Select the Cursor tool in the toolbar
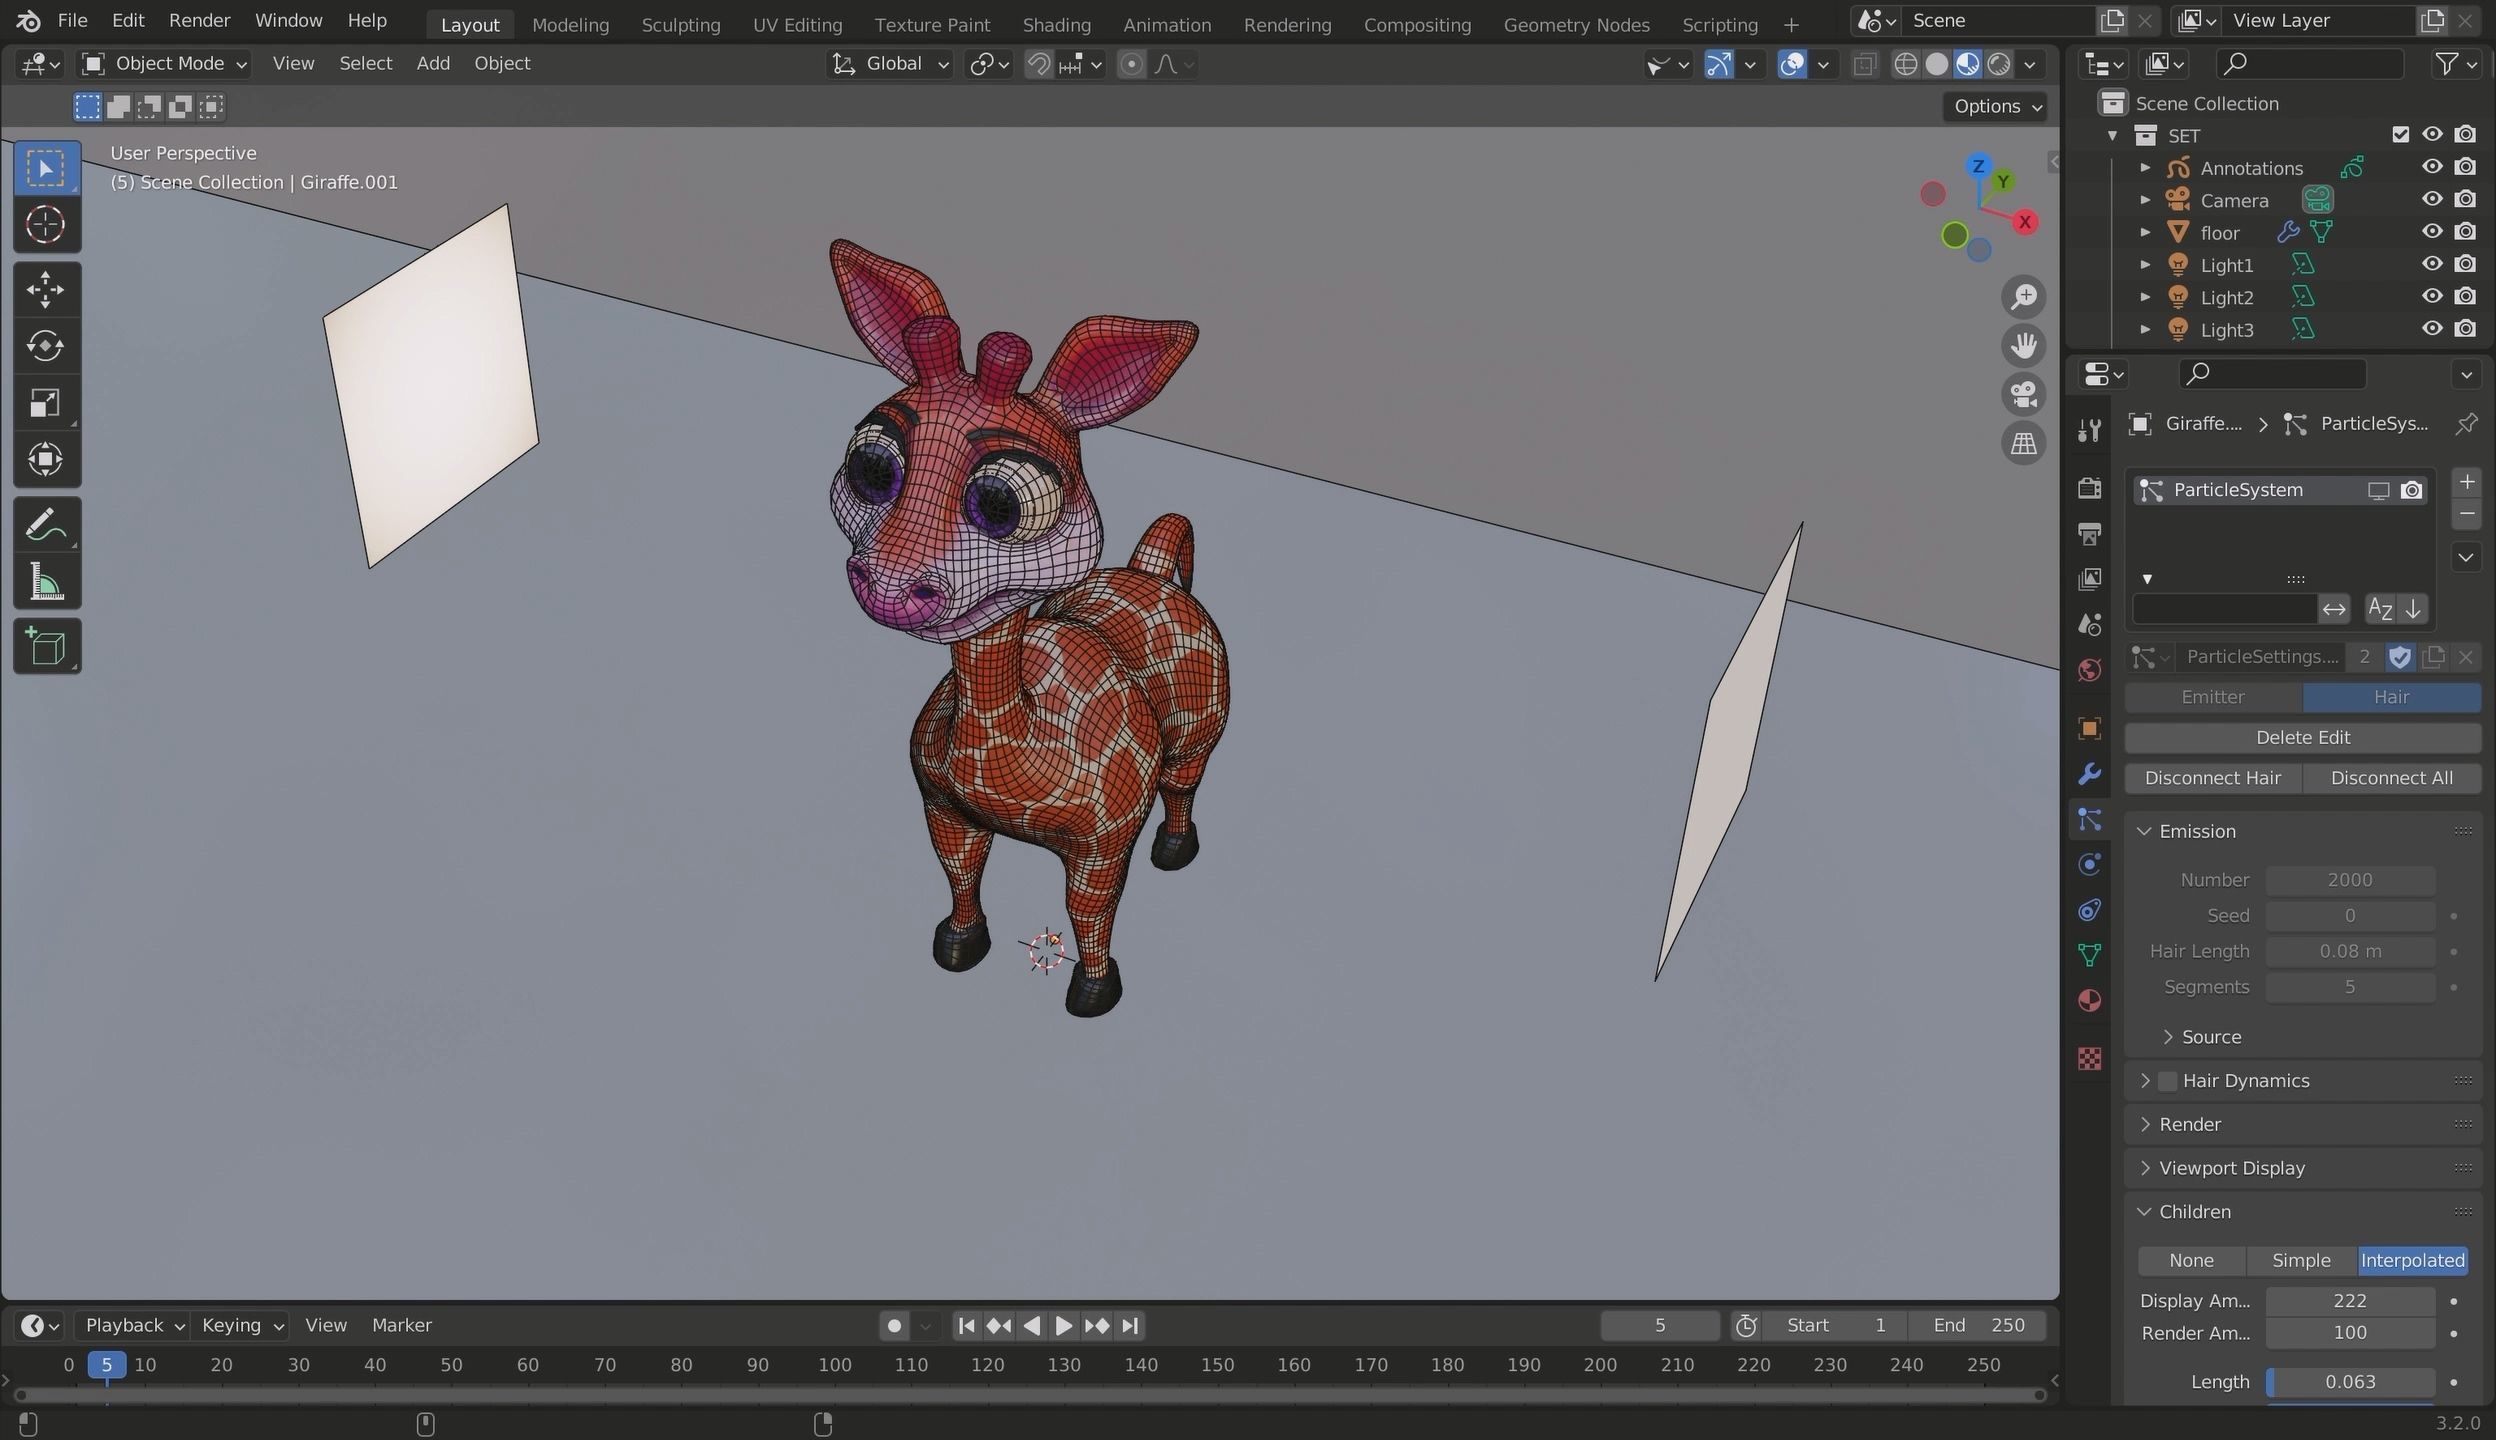The image size is (2496, 1440). tap(46, 225)
